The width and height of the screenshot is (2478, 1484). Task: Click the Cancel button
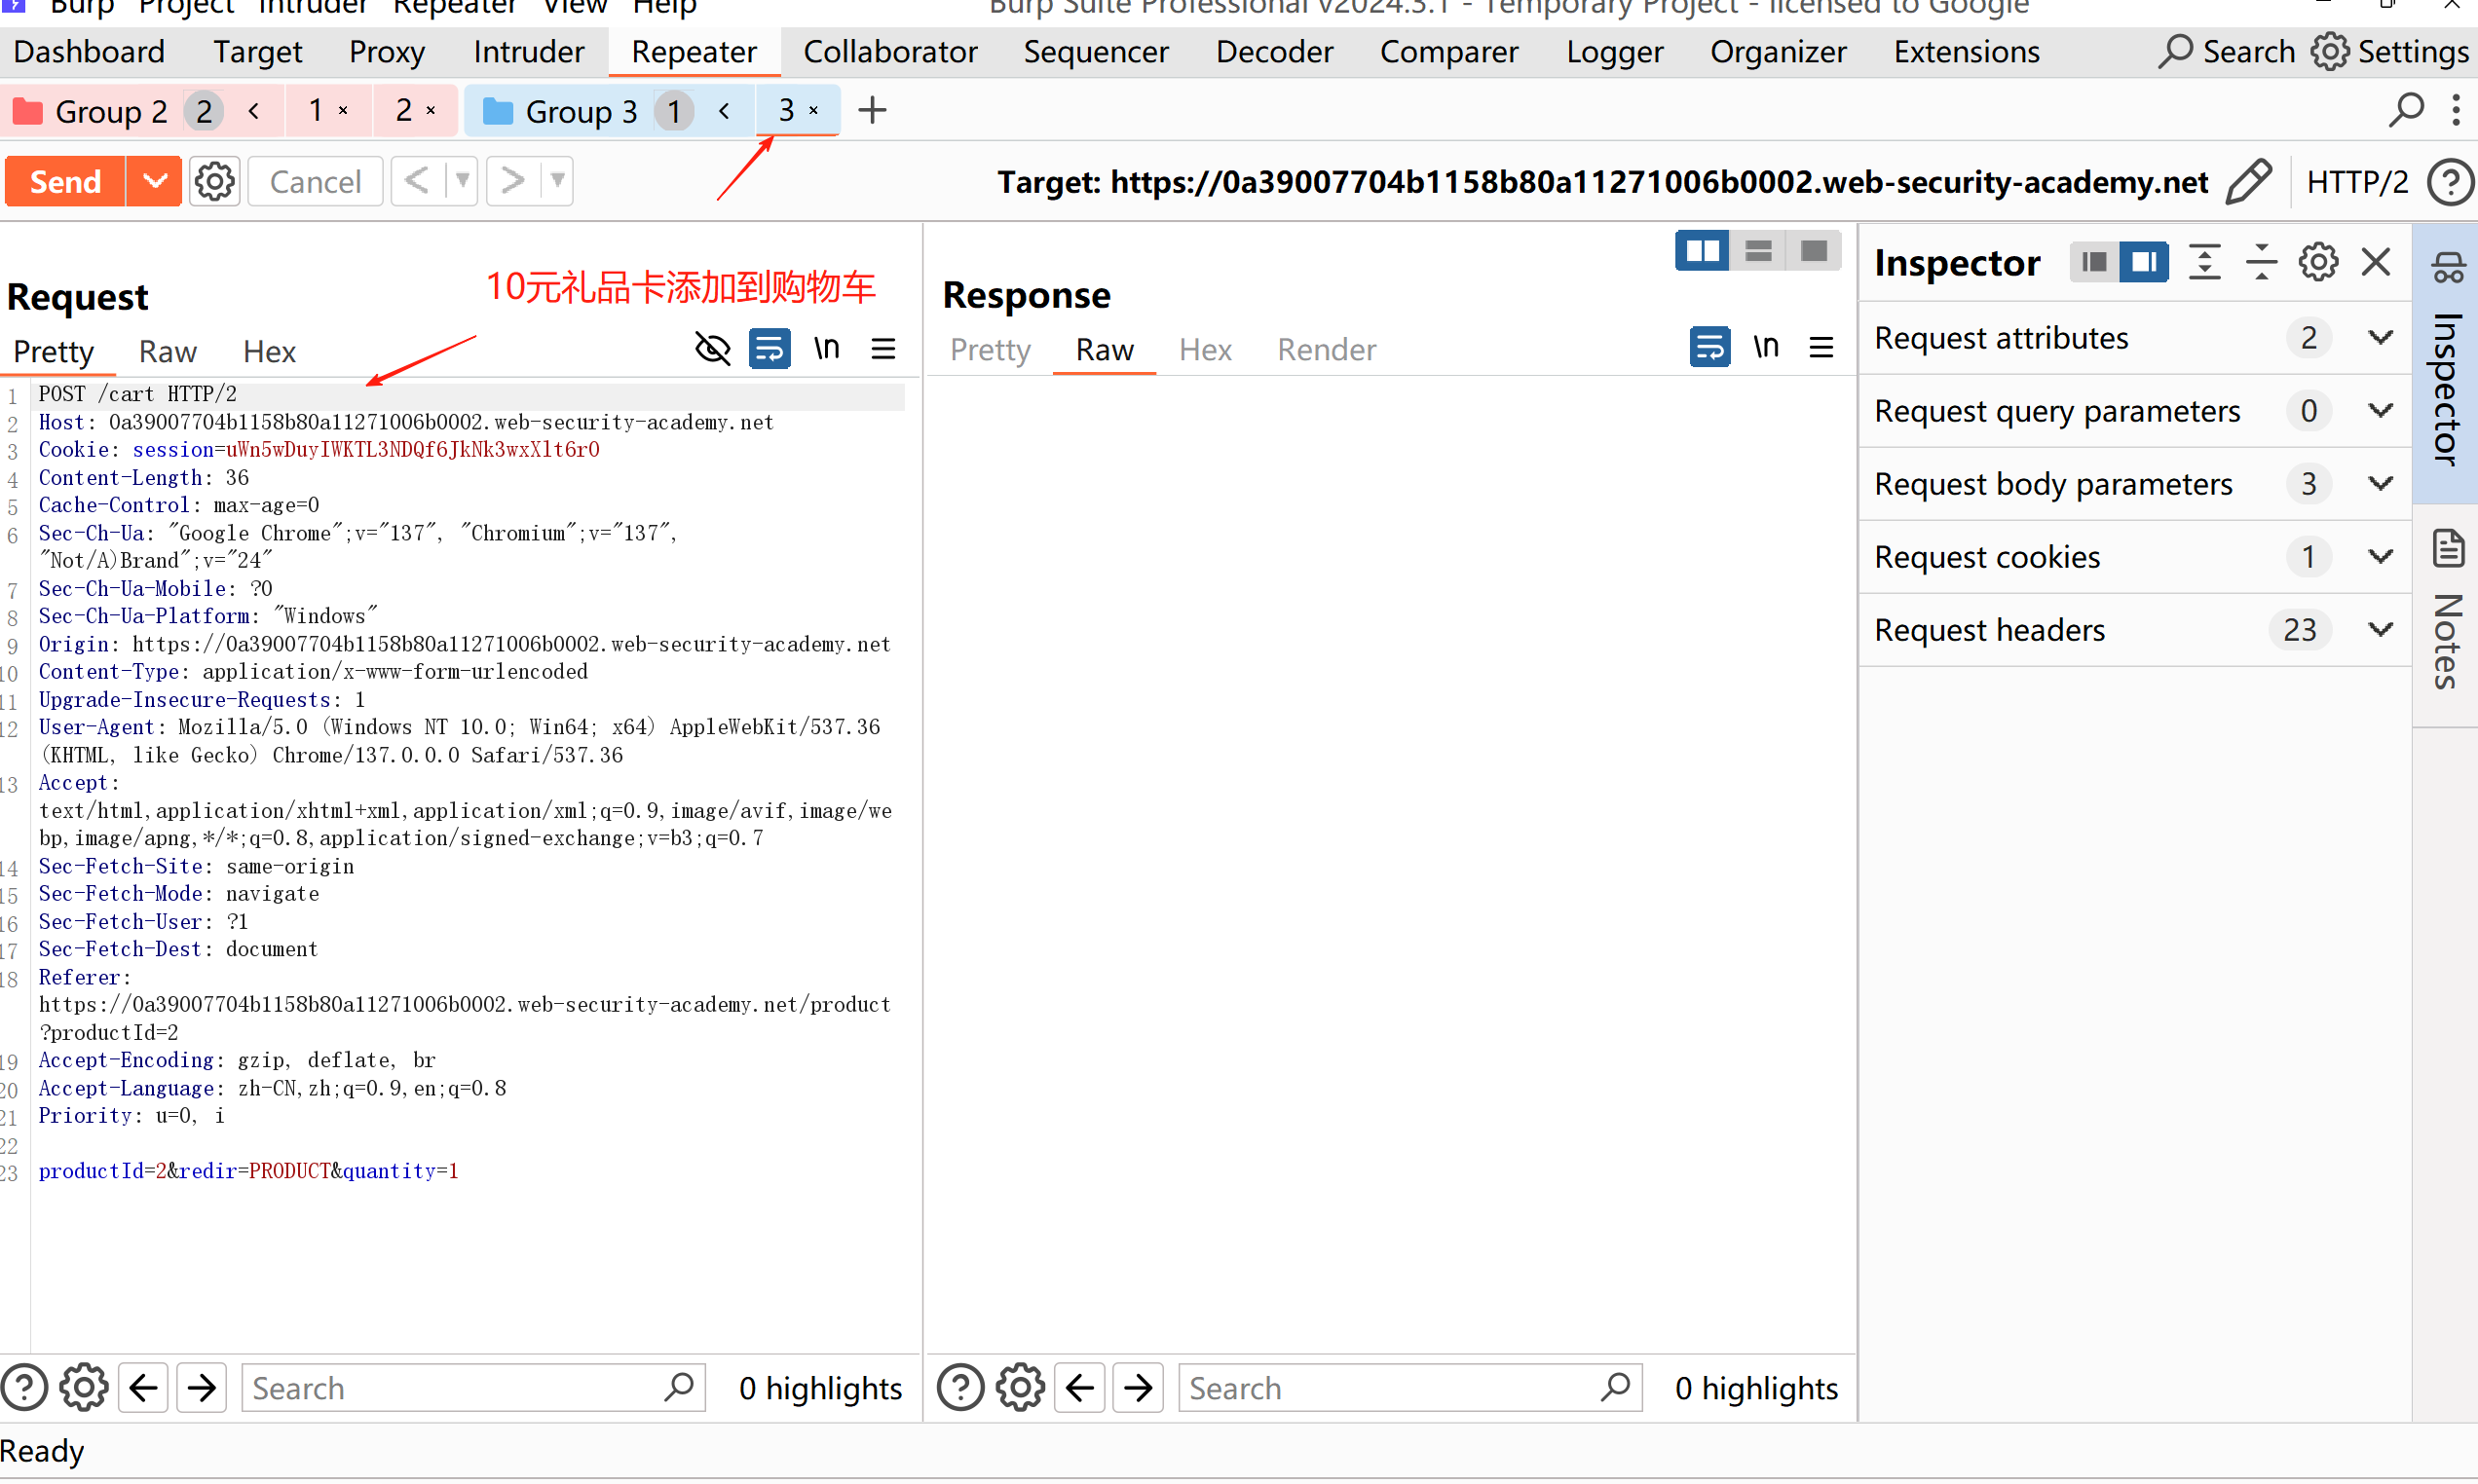click(315, 182)
